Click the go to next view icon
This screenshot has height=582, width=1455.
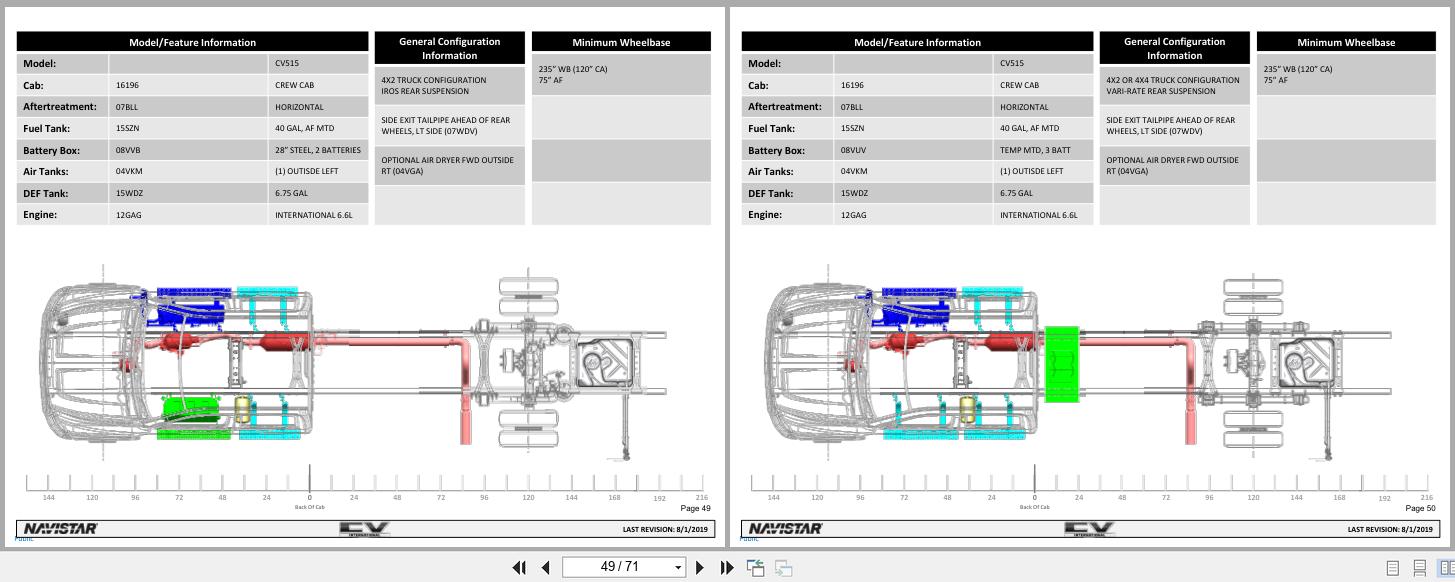point(784,567)
